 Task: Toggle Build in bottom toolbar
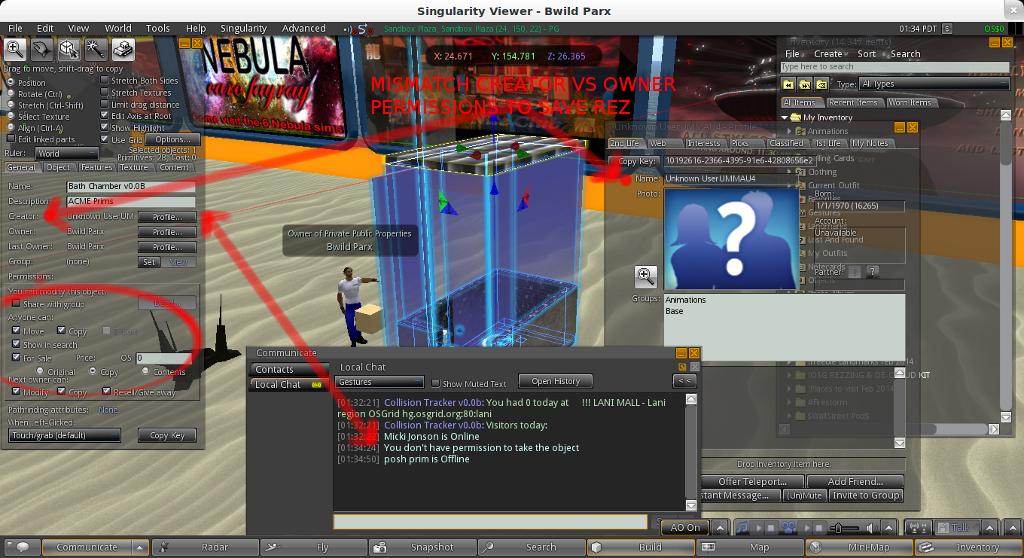click(x=641, y=548)
